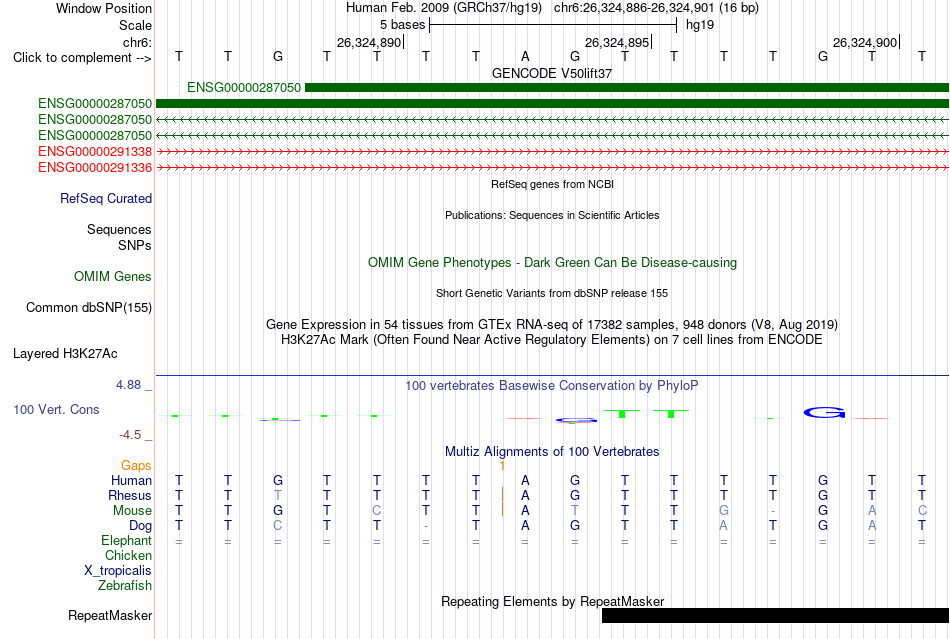Click the ENSG00000287050 label beside the shorter green bar
This screenshot has height=639, width=950.
(244, 88)
